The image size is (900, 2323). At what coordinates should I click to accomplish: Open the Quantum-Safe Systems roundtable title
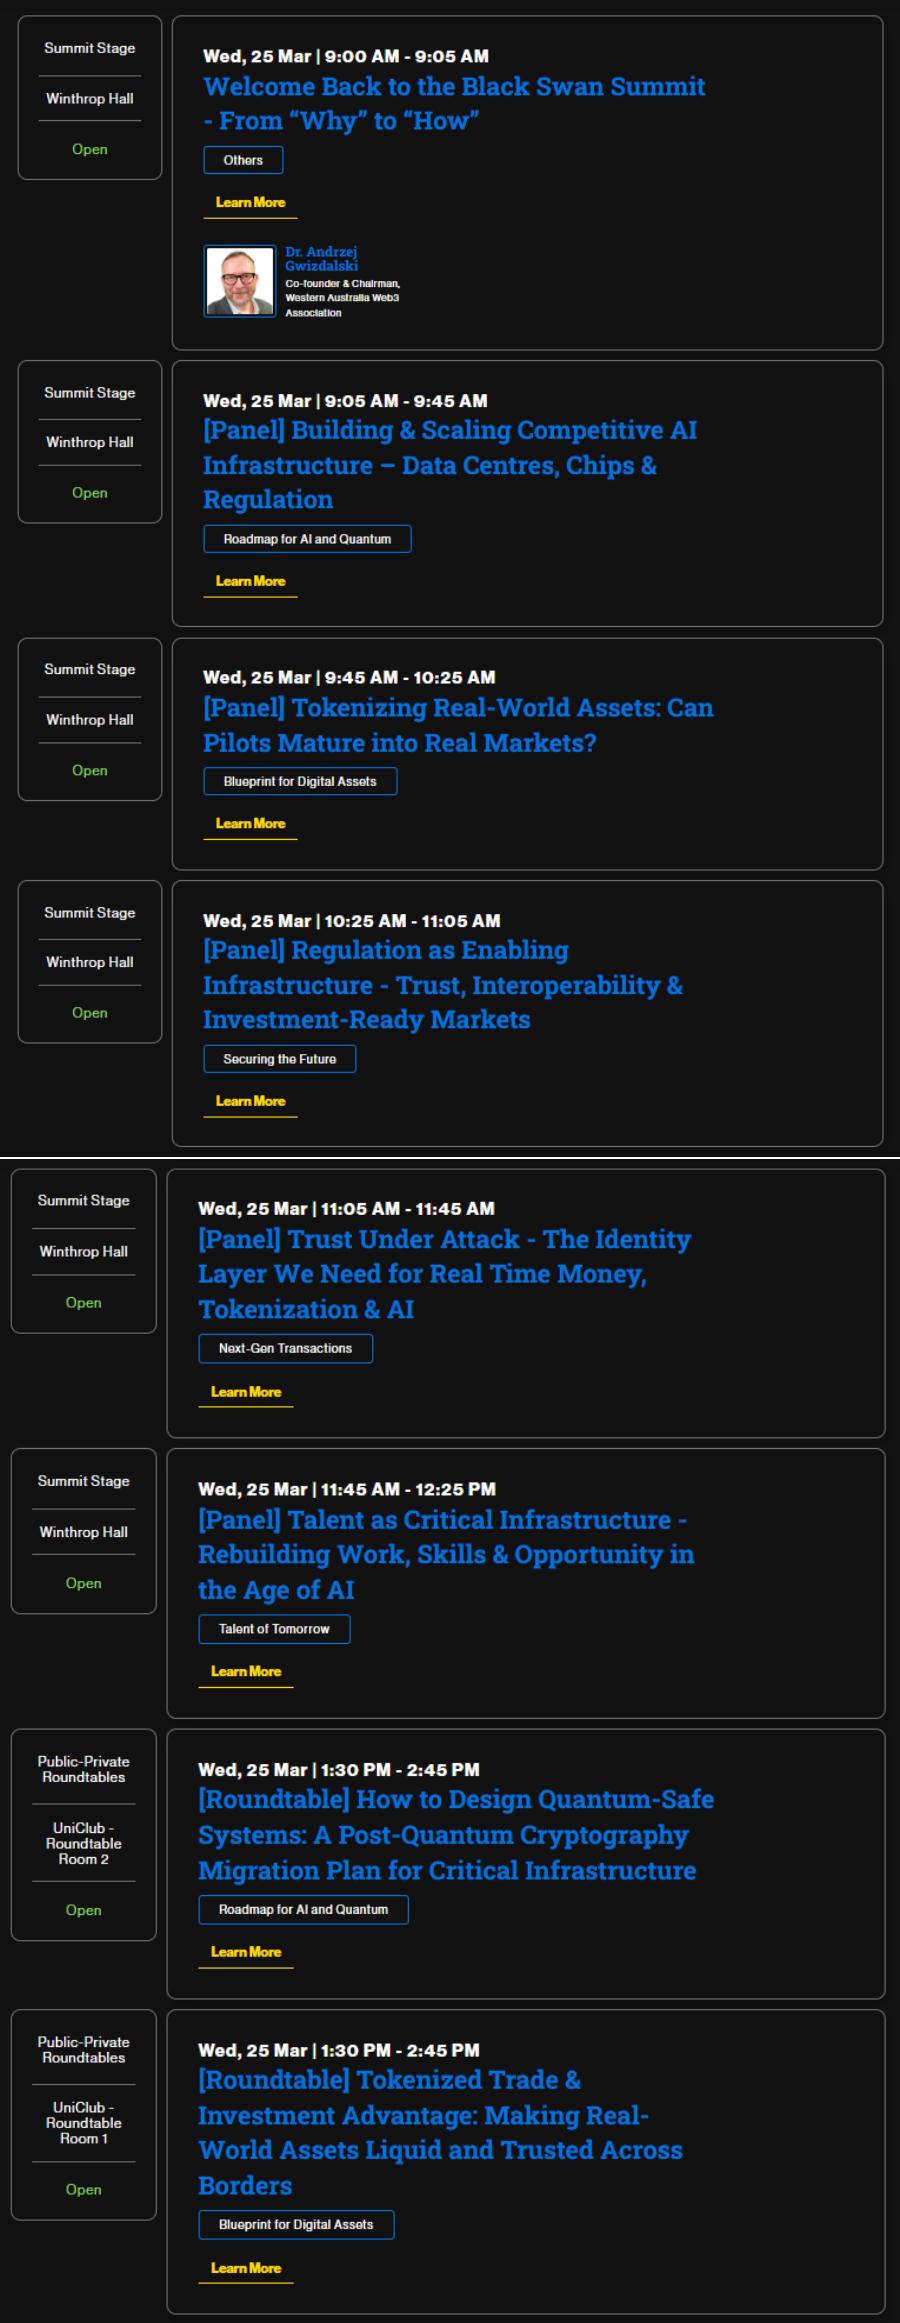[456, 1835]
